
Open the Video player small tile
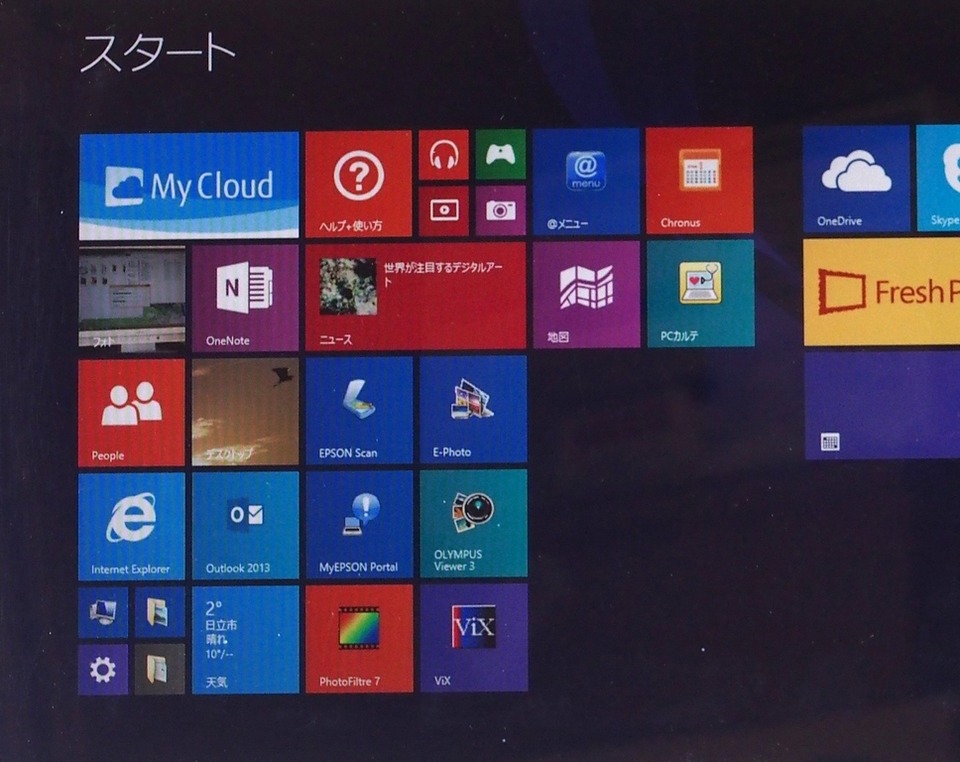click(x=444, y=211)
